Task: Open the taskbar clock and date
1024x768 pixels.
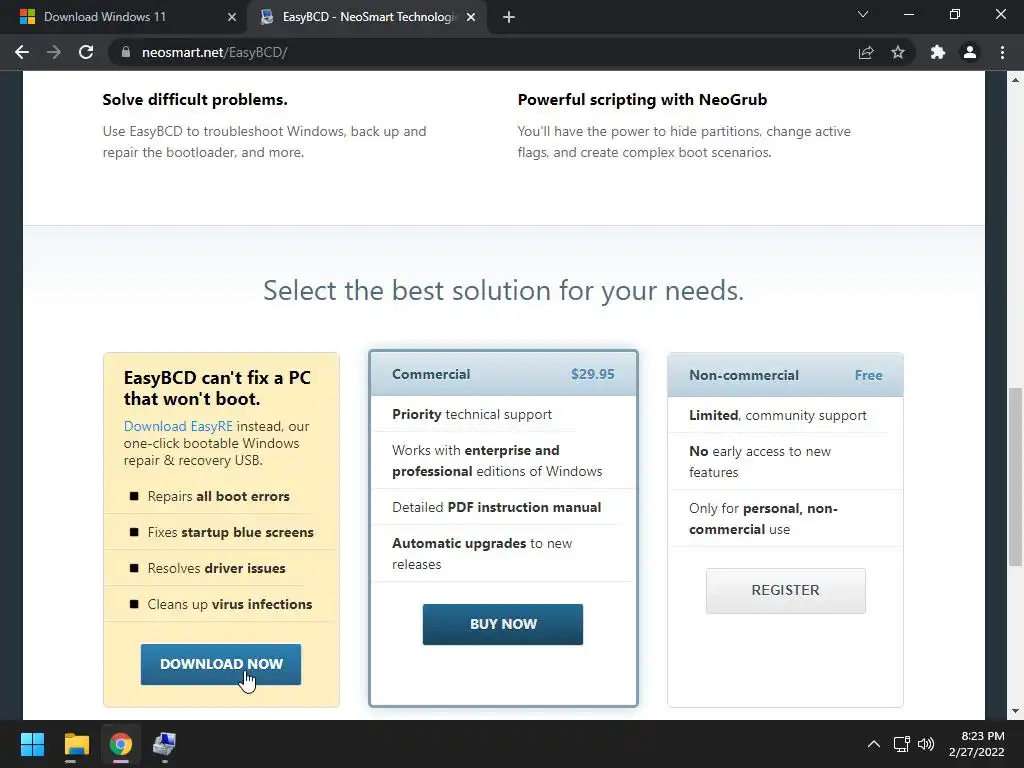Action: point(978,744)
